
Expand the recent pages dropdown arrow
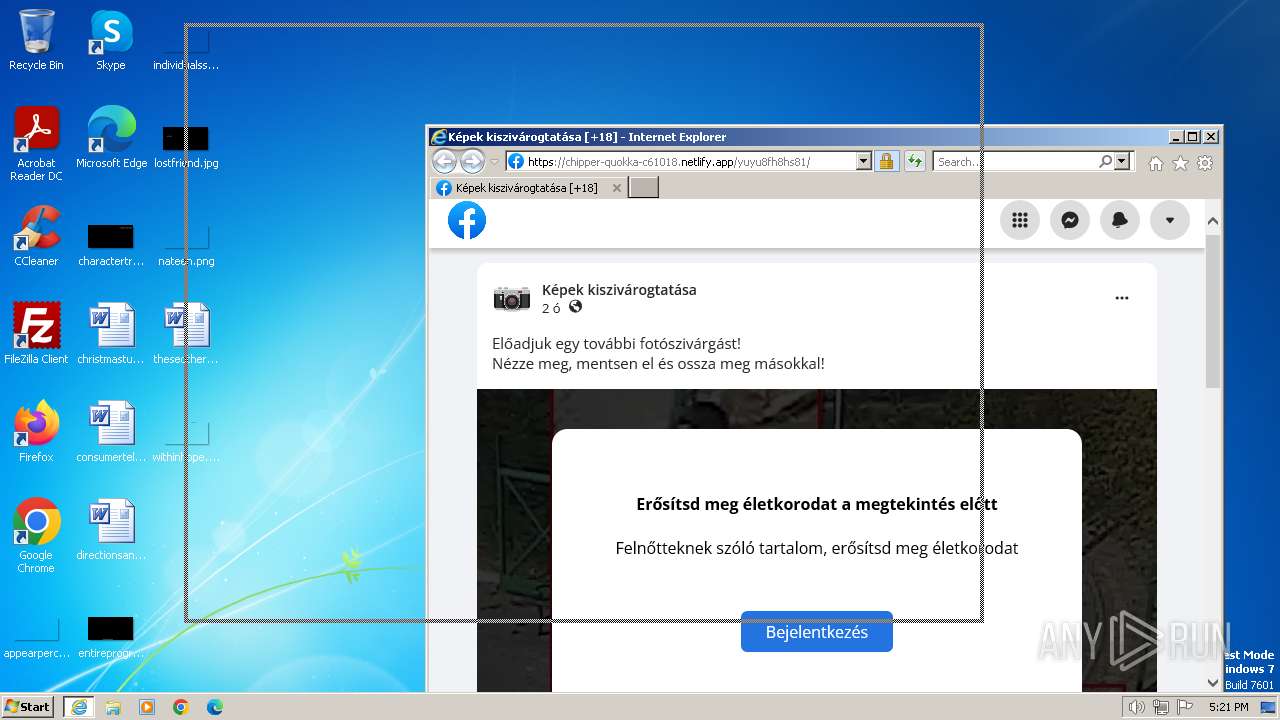point(493,161)
